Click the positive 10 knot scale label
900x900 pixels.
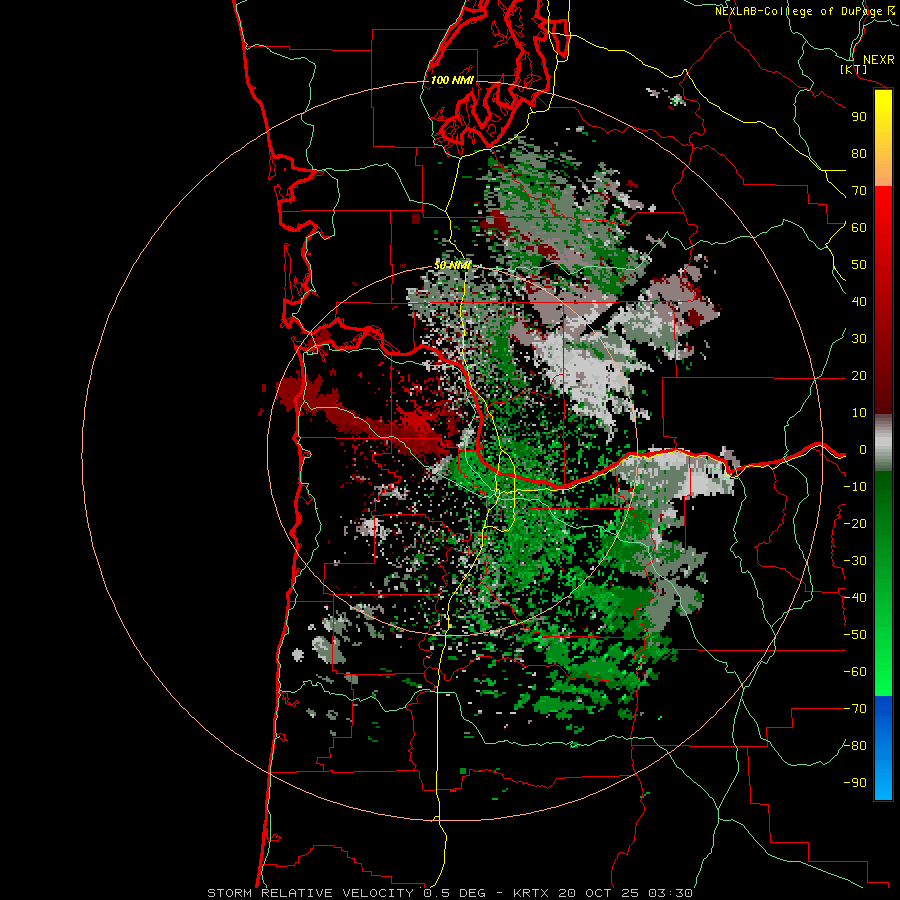pos(859,413)
